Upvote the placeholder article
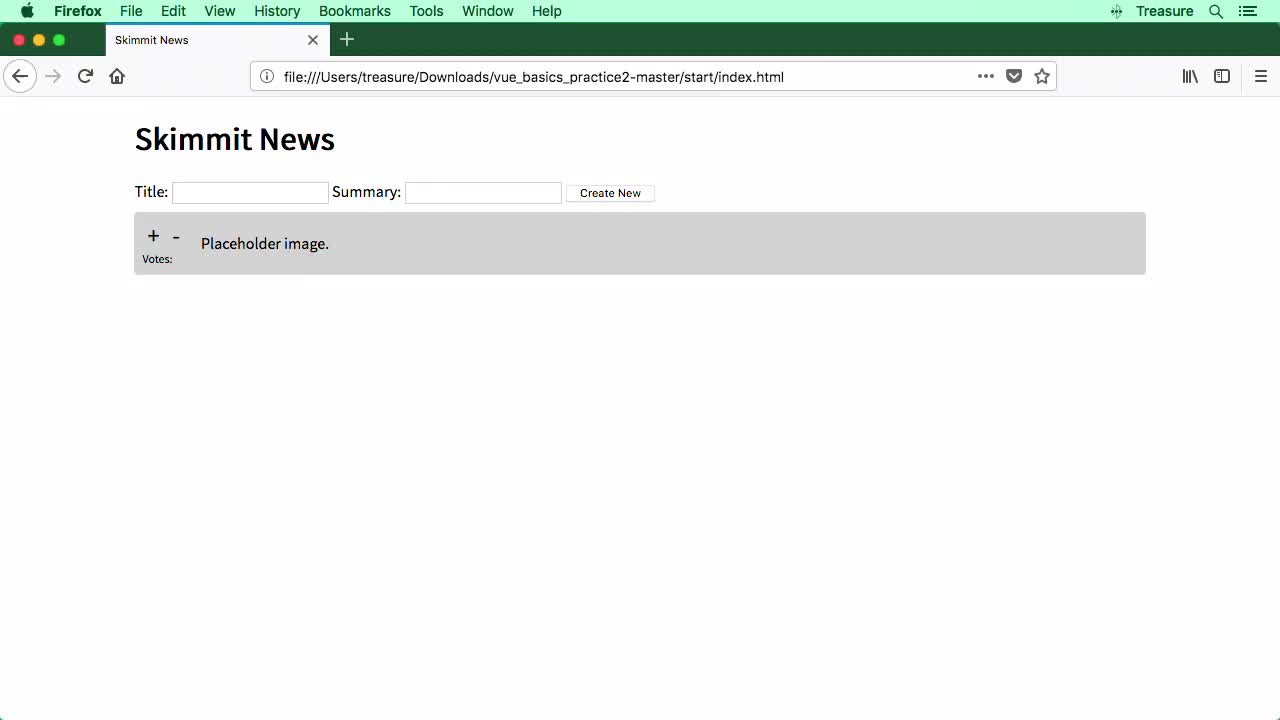The width and height of the screenshot is (1280, 720). 153,236
